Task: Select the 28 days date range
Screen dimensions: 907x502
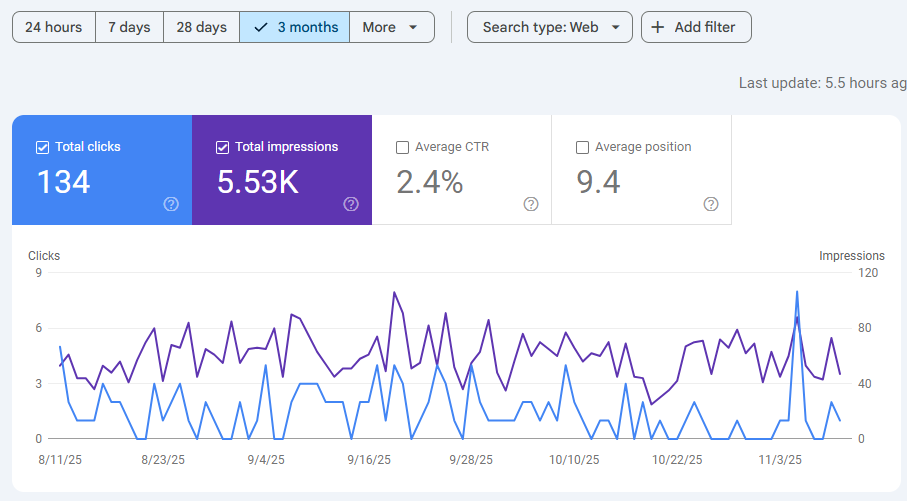Action: click(201, 28)
